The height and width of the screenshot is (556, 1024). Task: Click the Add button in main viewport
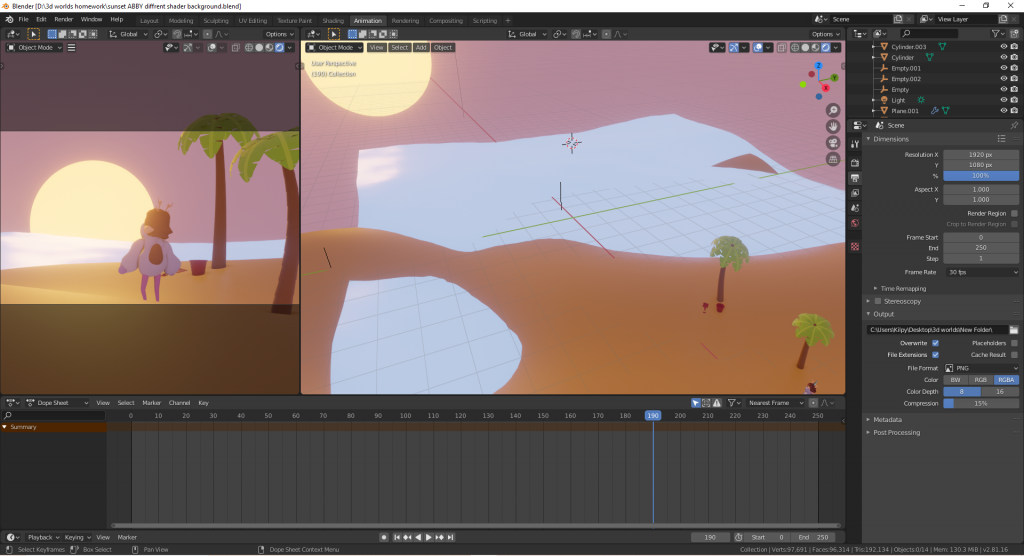421,48
